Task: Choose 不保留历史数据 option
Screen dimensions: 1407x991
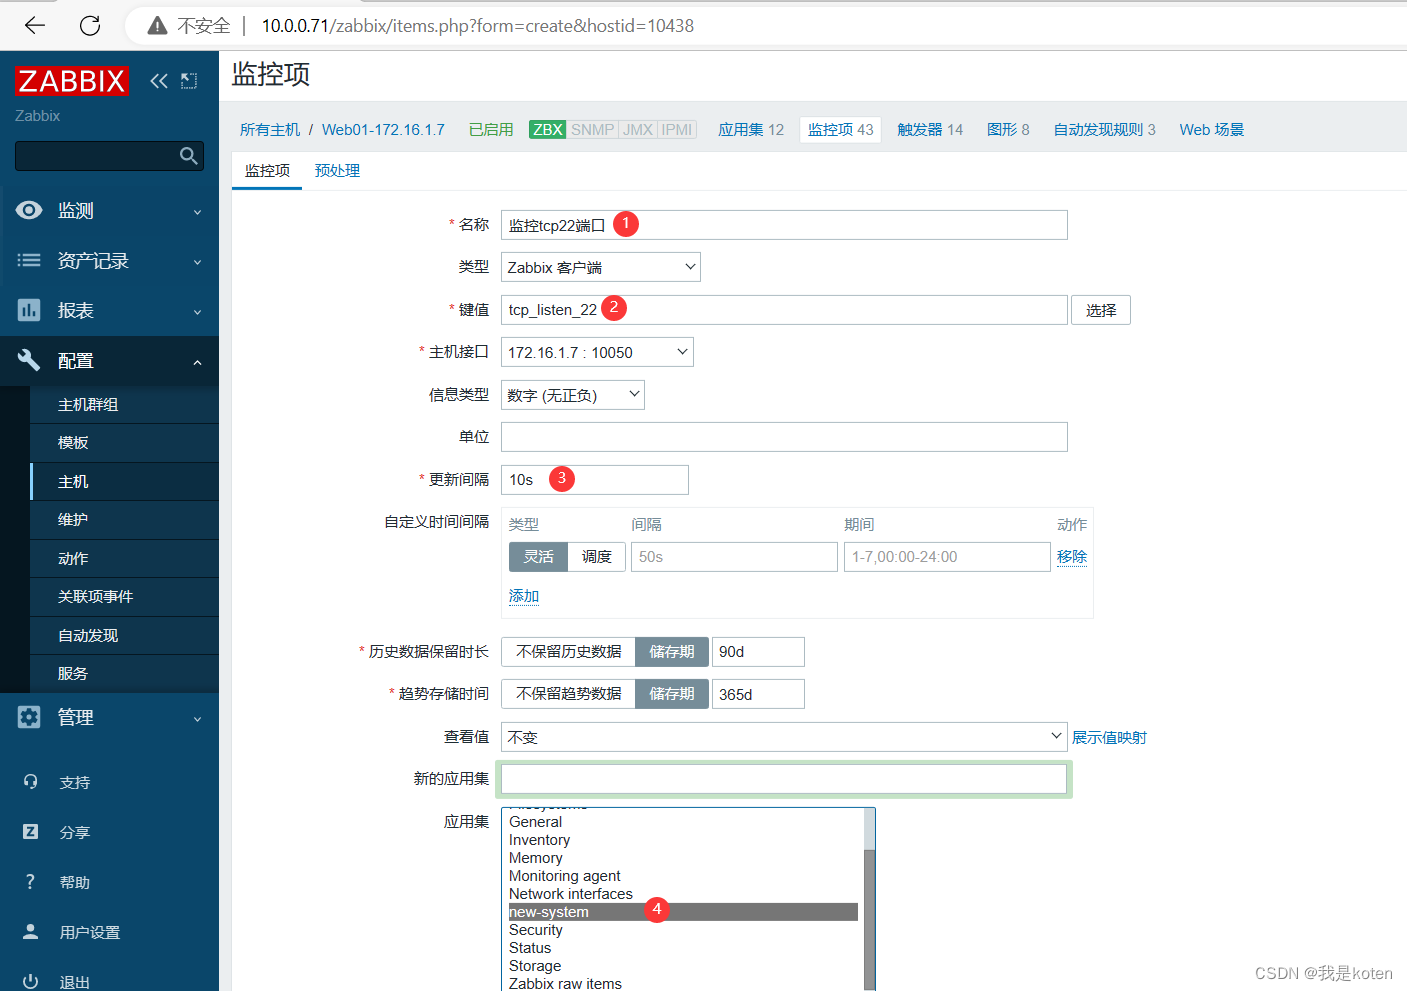Action: 568,652
